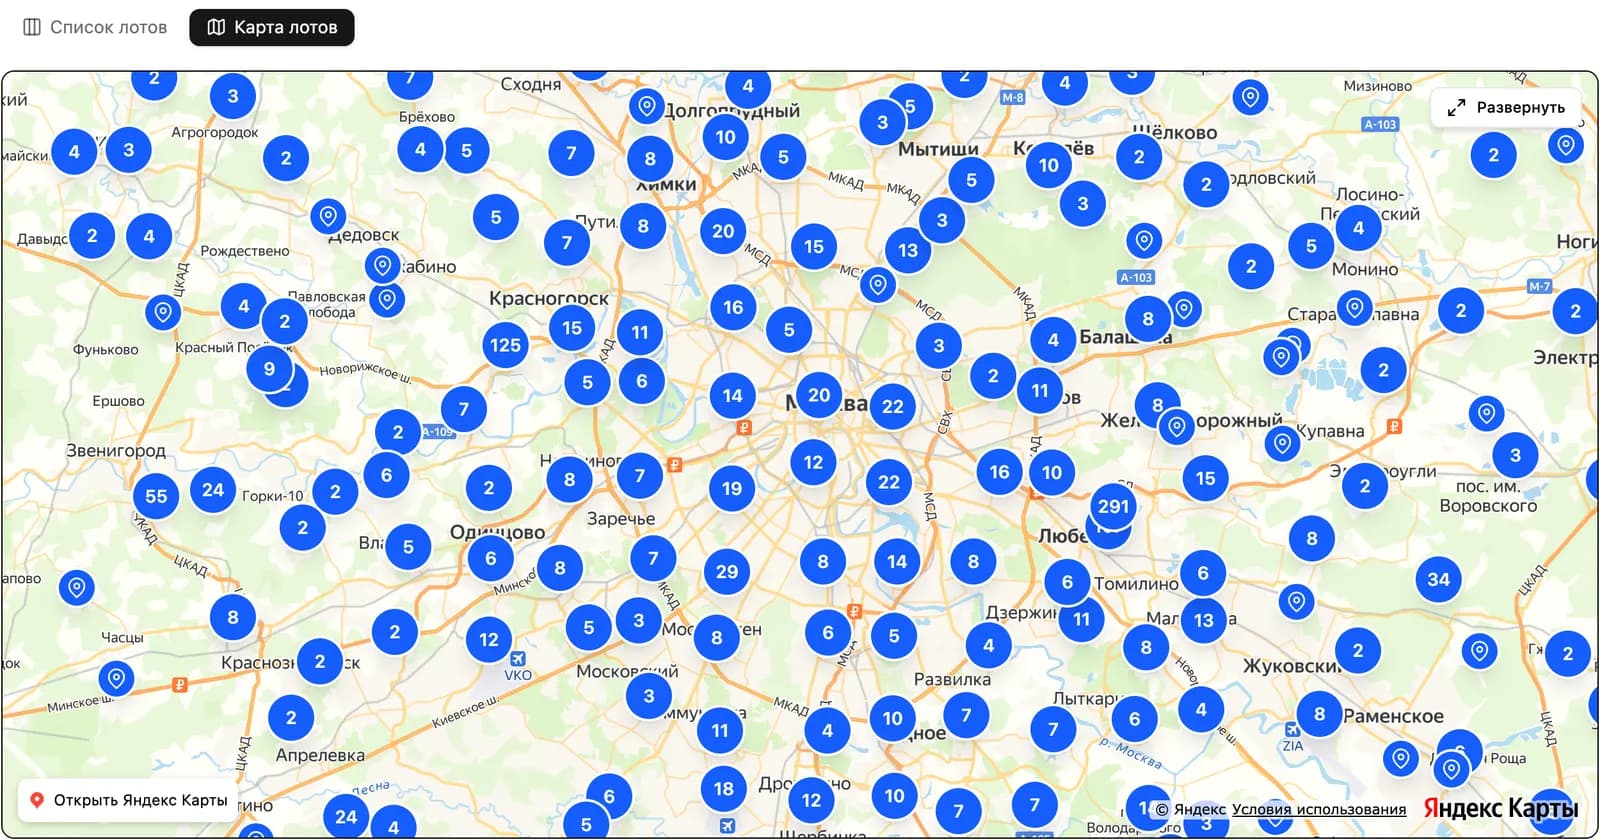
Task: Switch to the Список лотов tab
Action: (95, 27)
